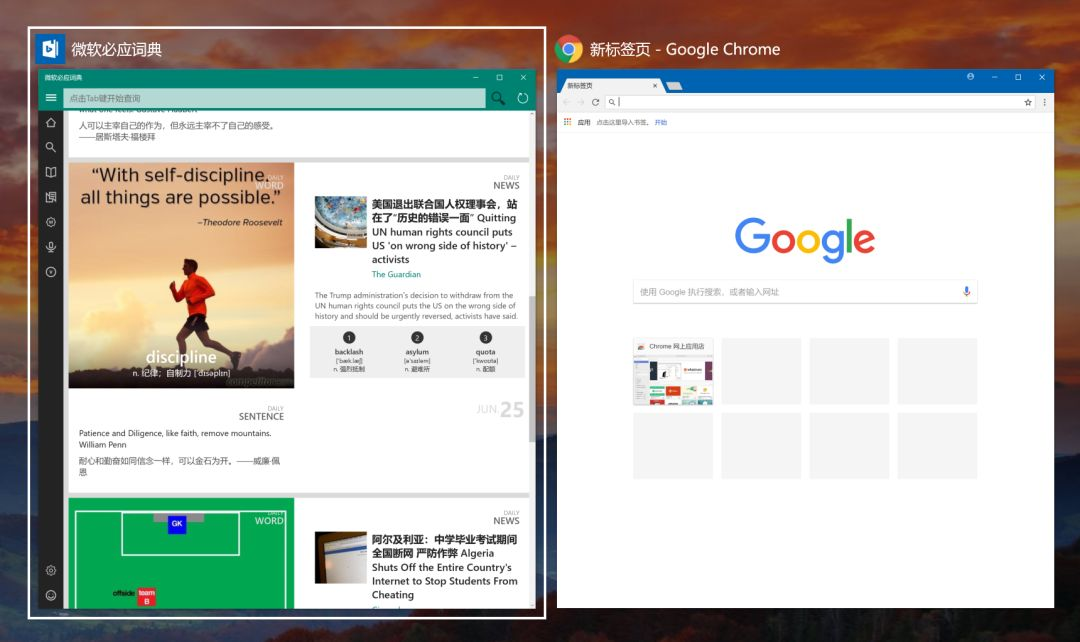Open the hamburger menu in Bing Dictionary
Screen dimensions: 1080x642
51,98
